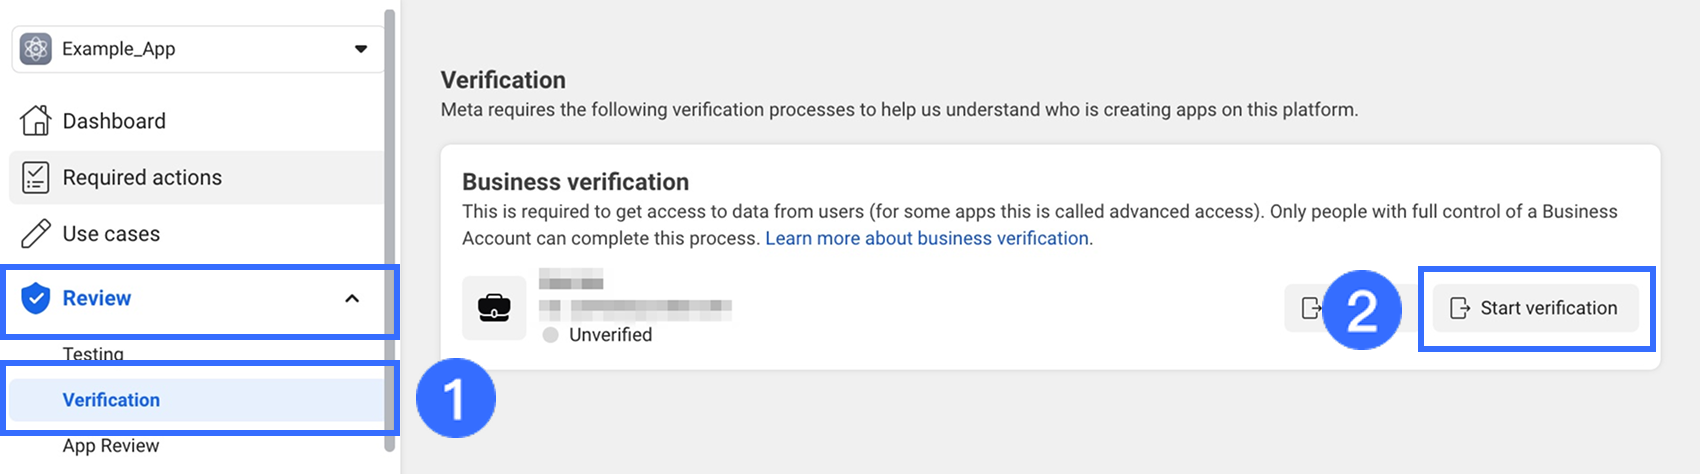
Task: Open Dashboard from sidebar
Action: [x=114, y=121]
